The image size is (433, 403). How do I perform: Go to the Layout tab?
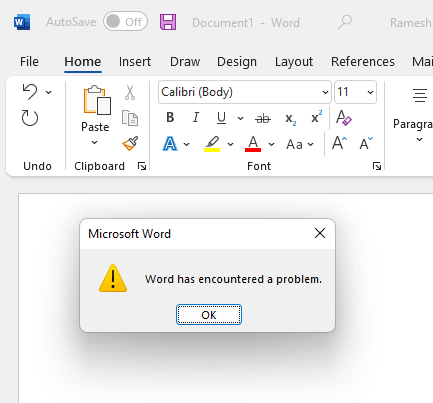[294, 62]
